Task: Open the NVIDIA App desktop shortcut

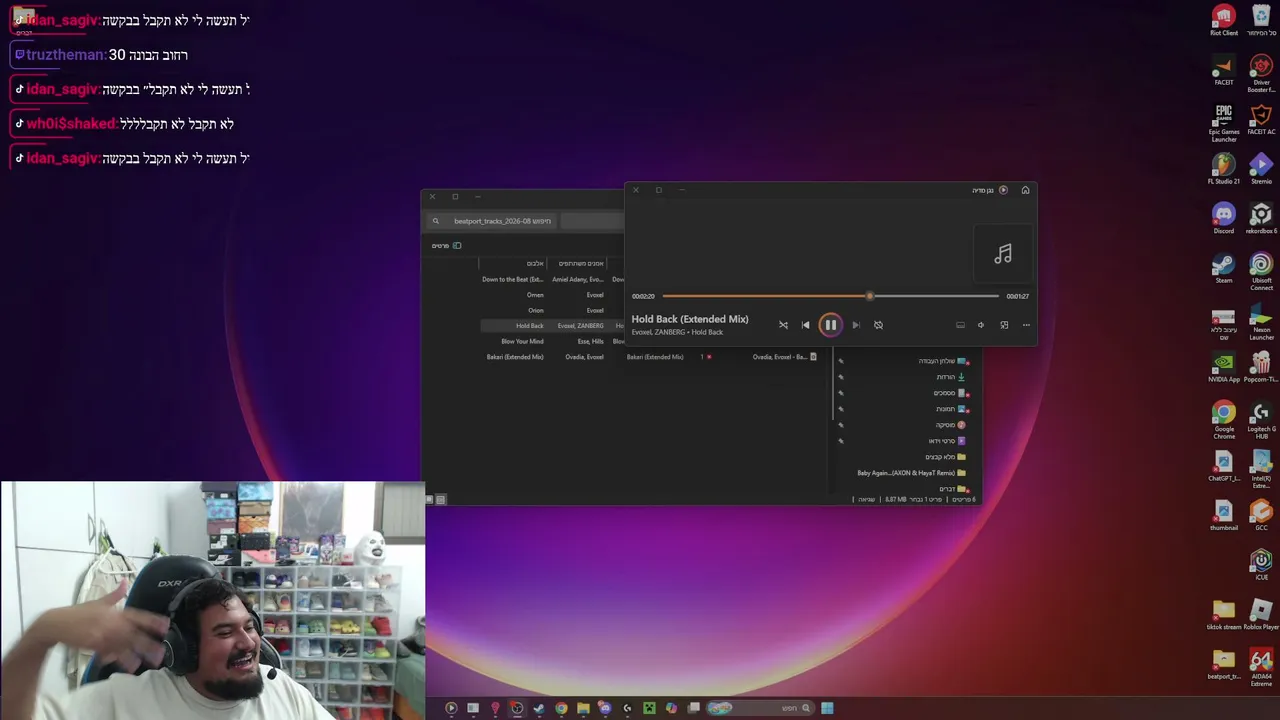Action: click(x=1224, y=367)
